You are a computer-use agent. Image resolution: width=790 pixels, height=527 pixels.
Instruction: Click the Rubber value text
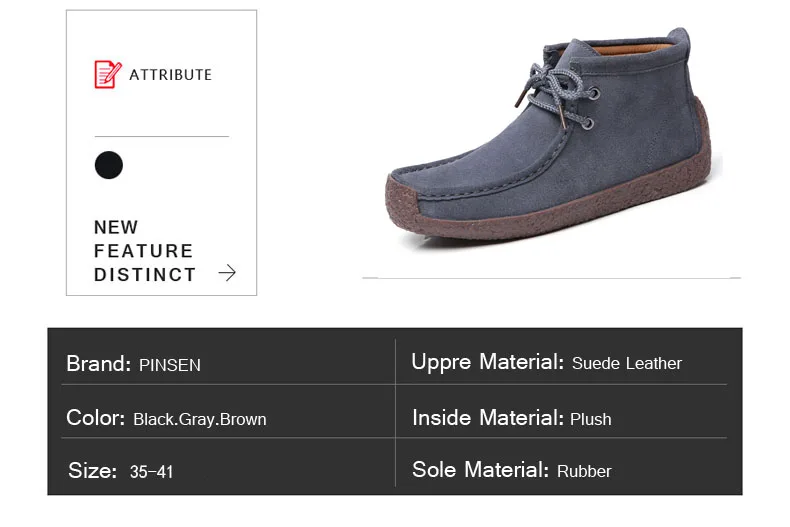(584, 471)
